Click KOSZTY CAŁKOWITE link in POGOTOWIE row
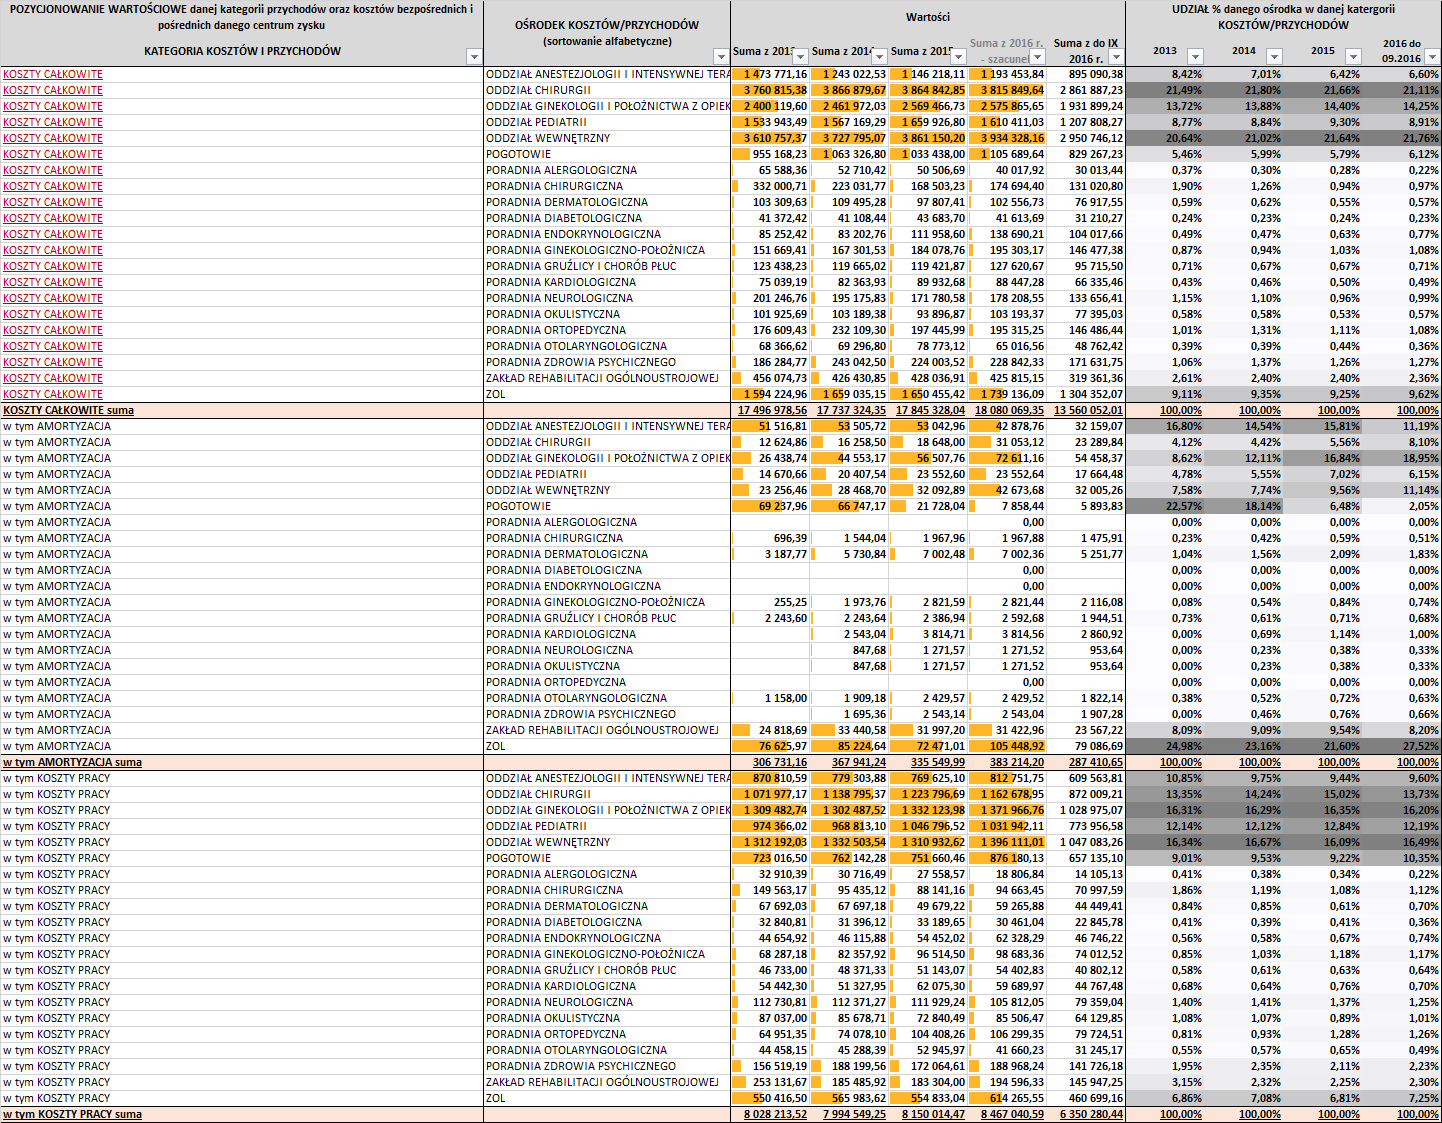Screen dimensions: 1442x1123 click(53, 154)
